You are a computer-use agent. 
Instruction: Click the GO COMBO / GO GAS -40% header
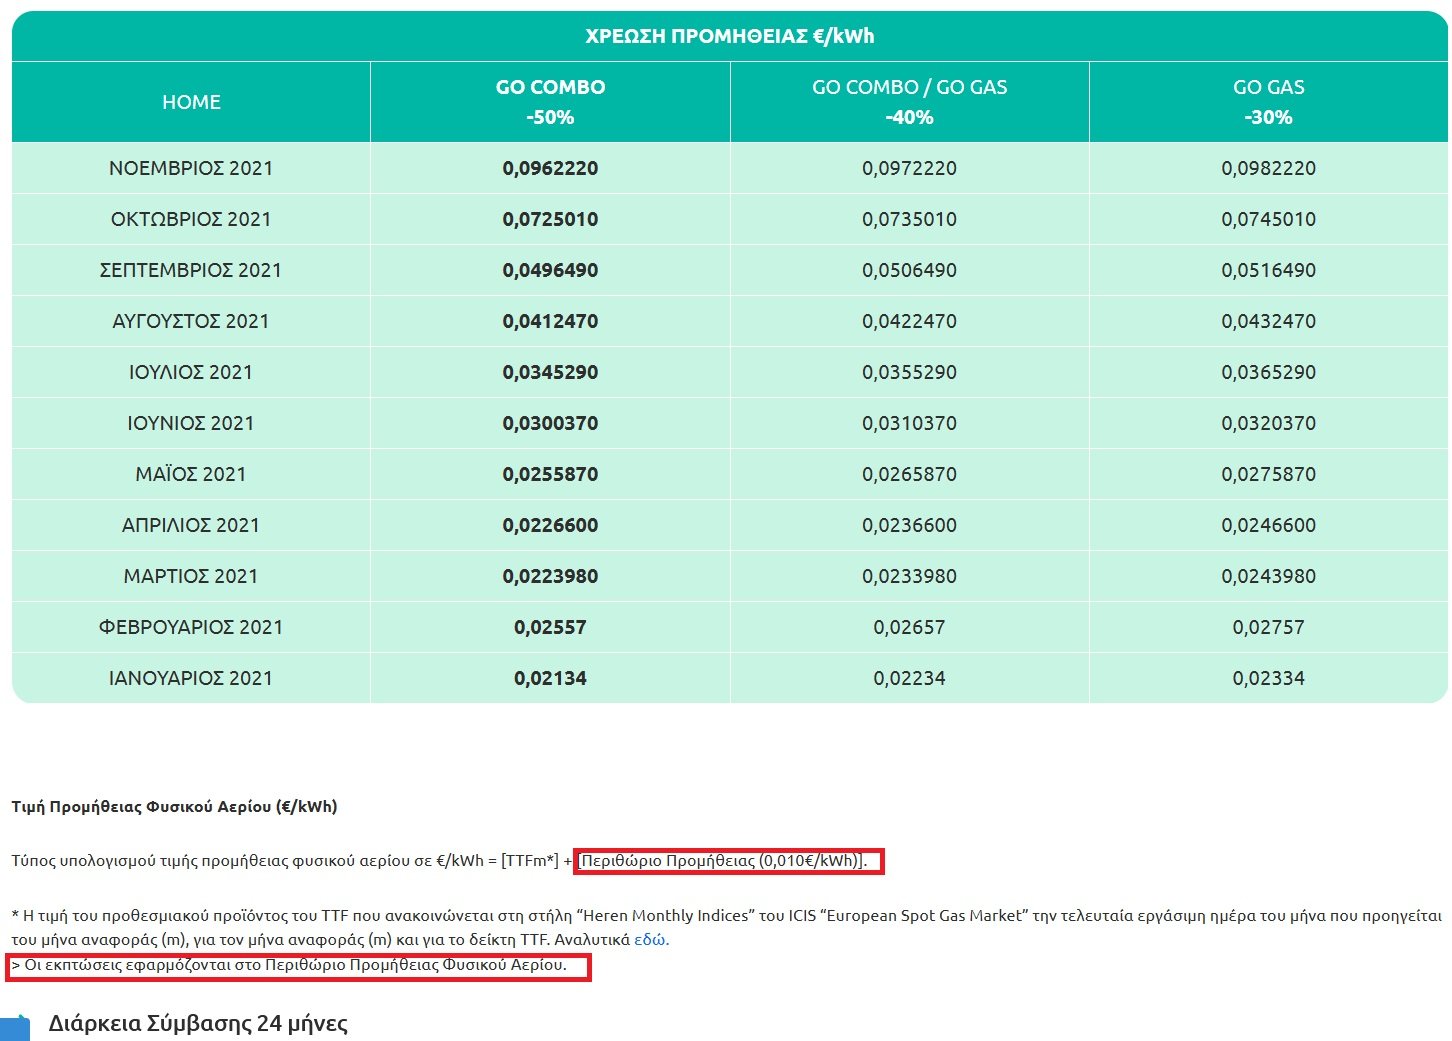tap(909, 102)
